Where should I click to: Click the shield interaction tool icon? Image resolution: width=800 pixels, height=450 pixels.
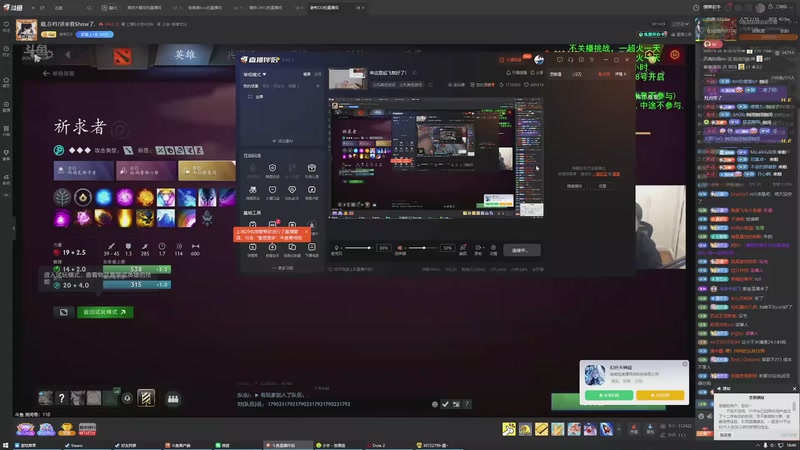pos(272,190)
